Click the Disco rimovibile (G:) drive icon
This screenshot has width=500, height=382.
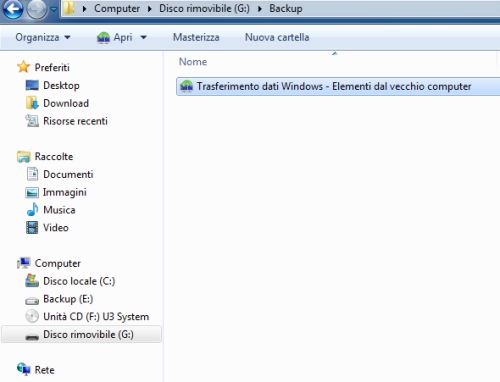coord(32,336)
